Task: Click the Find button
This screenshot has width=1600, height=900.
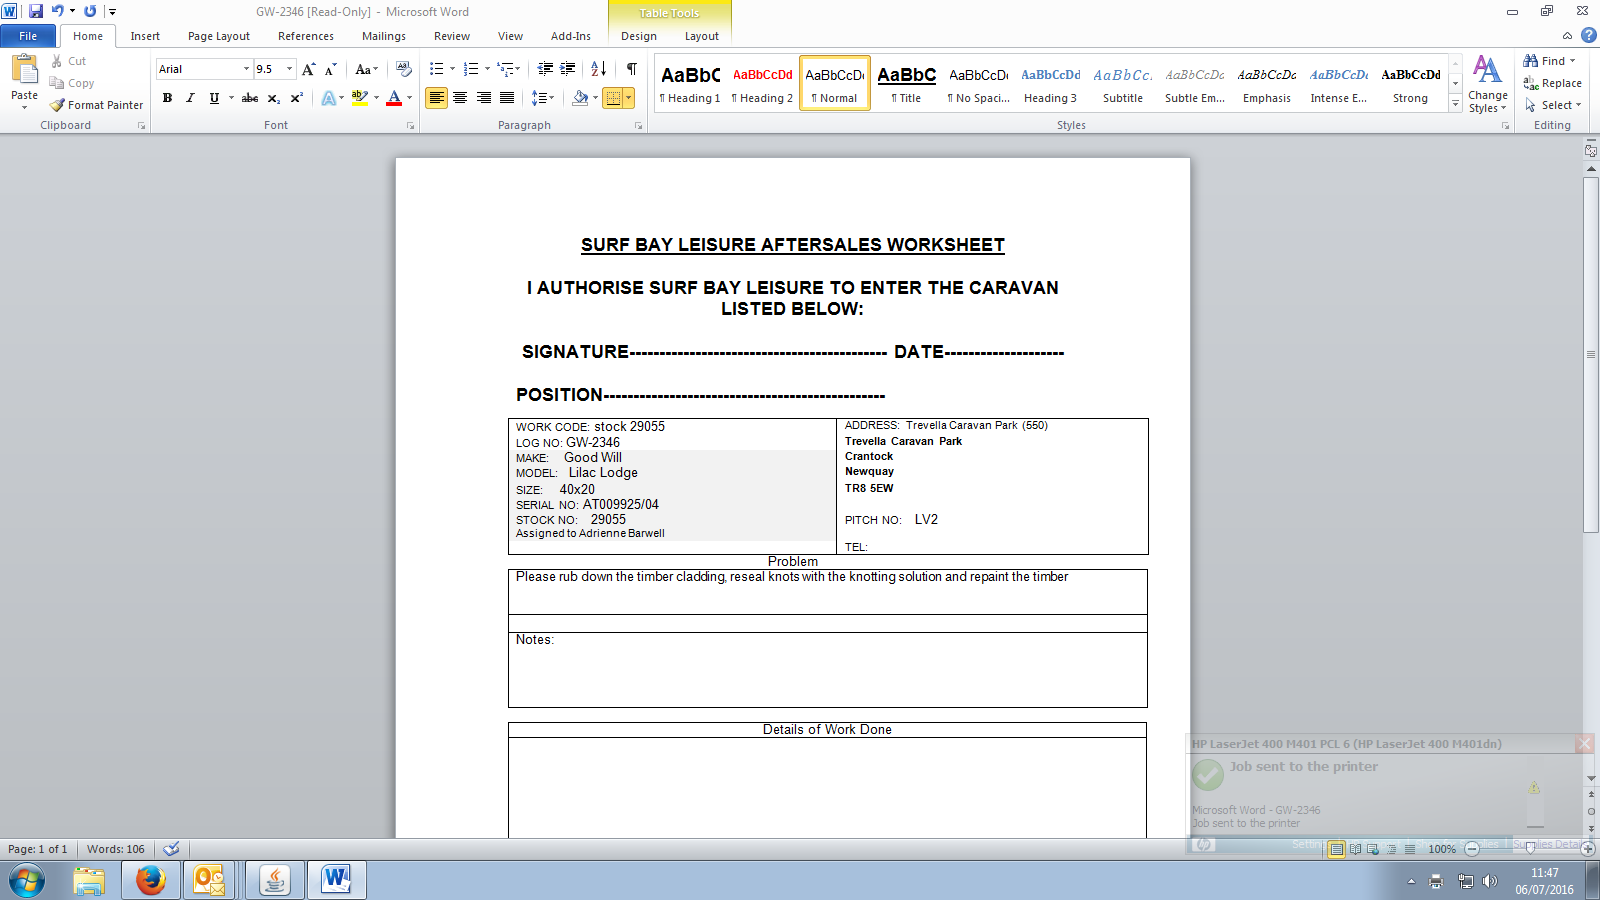Action: pos(1549,61)
